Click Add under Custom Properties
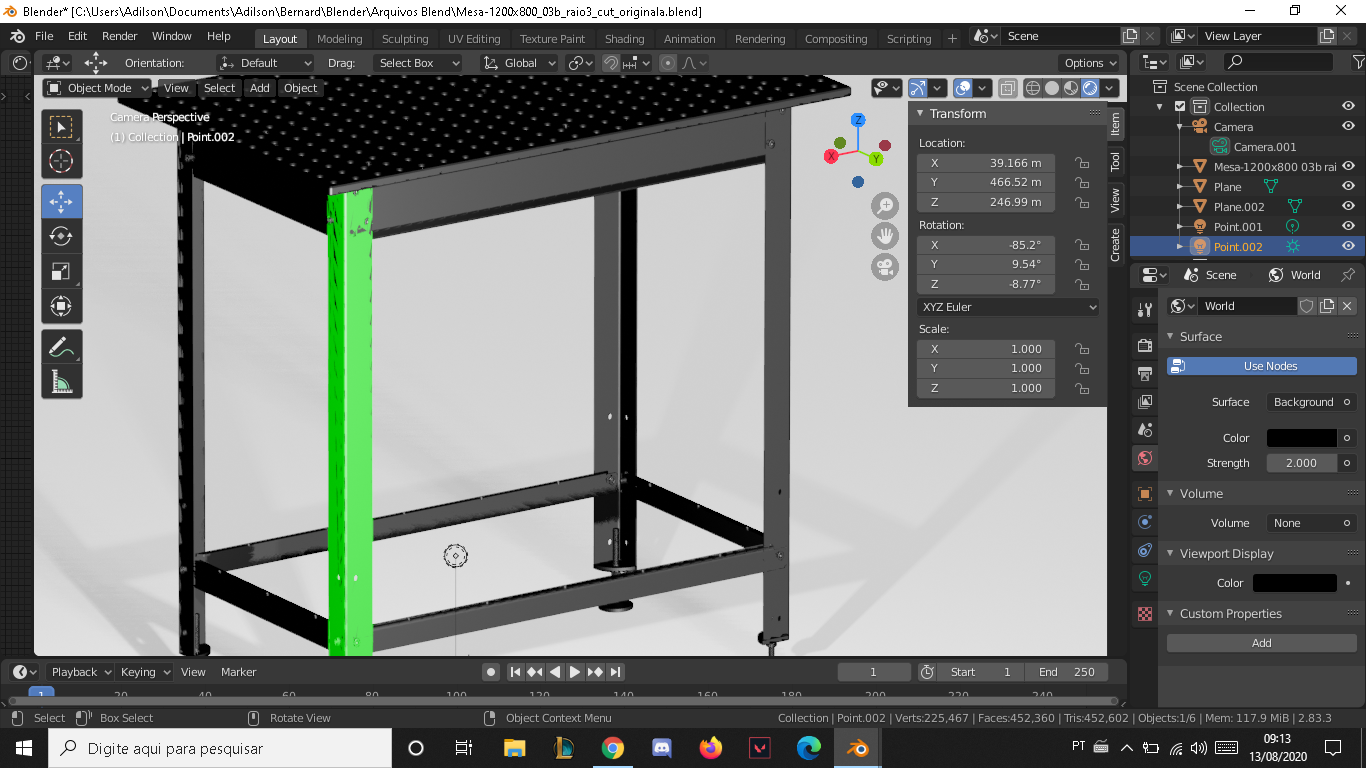This screenshot has height=768, width=1366. tap(1262, 643)
